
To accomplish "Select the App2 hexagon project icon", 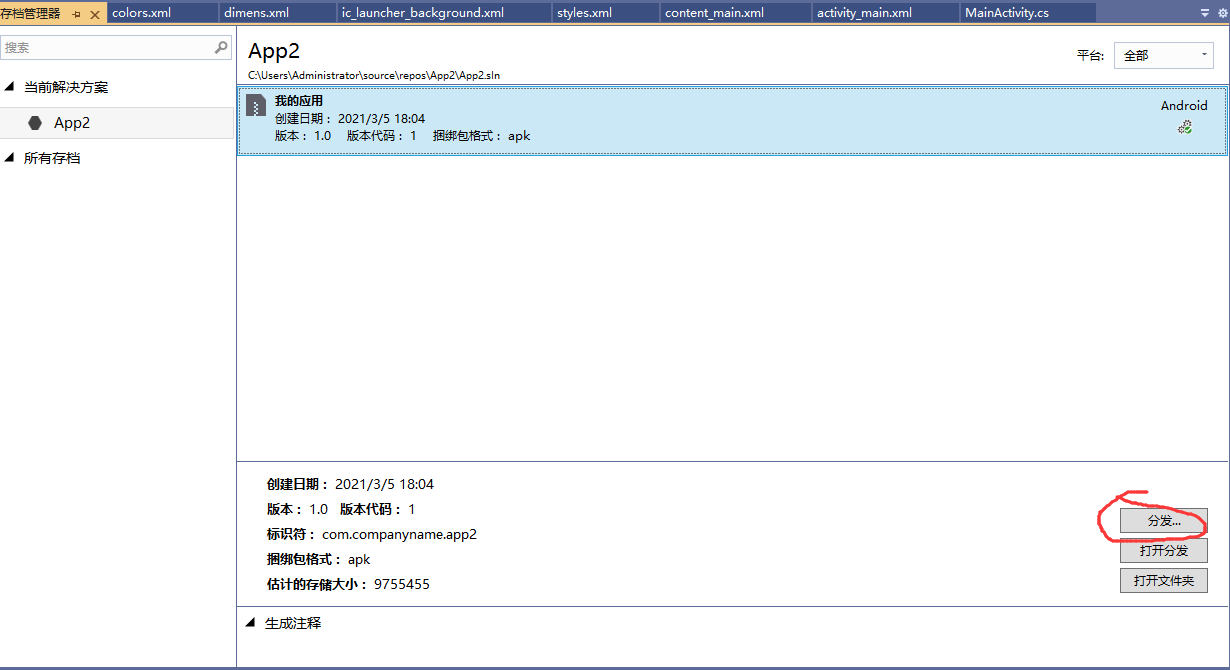I will pyautogui.click(x=33, y=122).
